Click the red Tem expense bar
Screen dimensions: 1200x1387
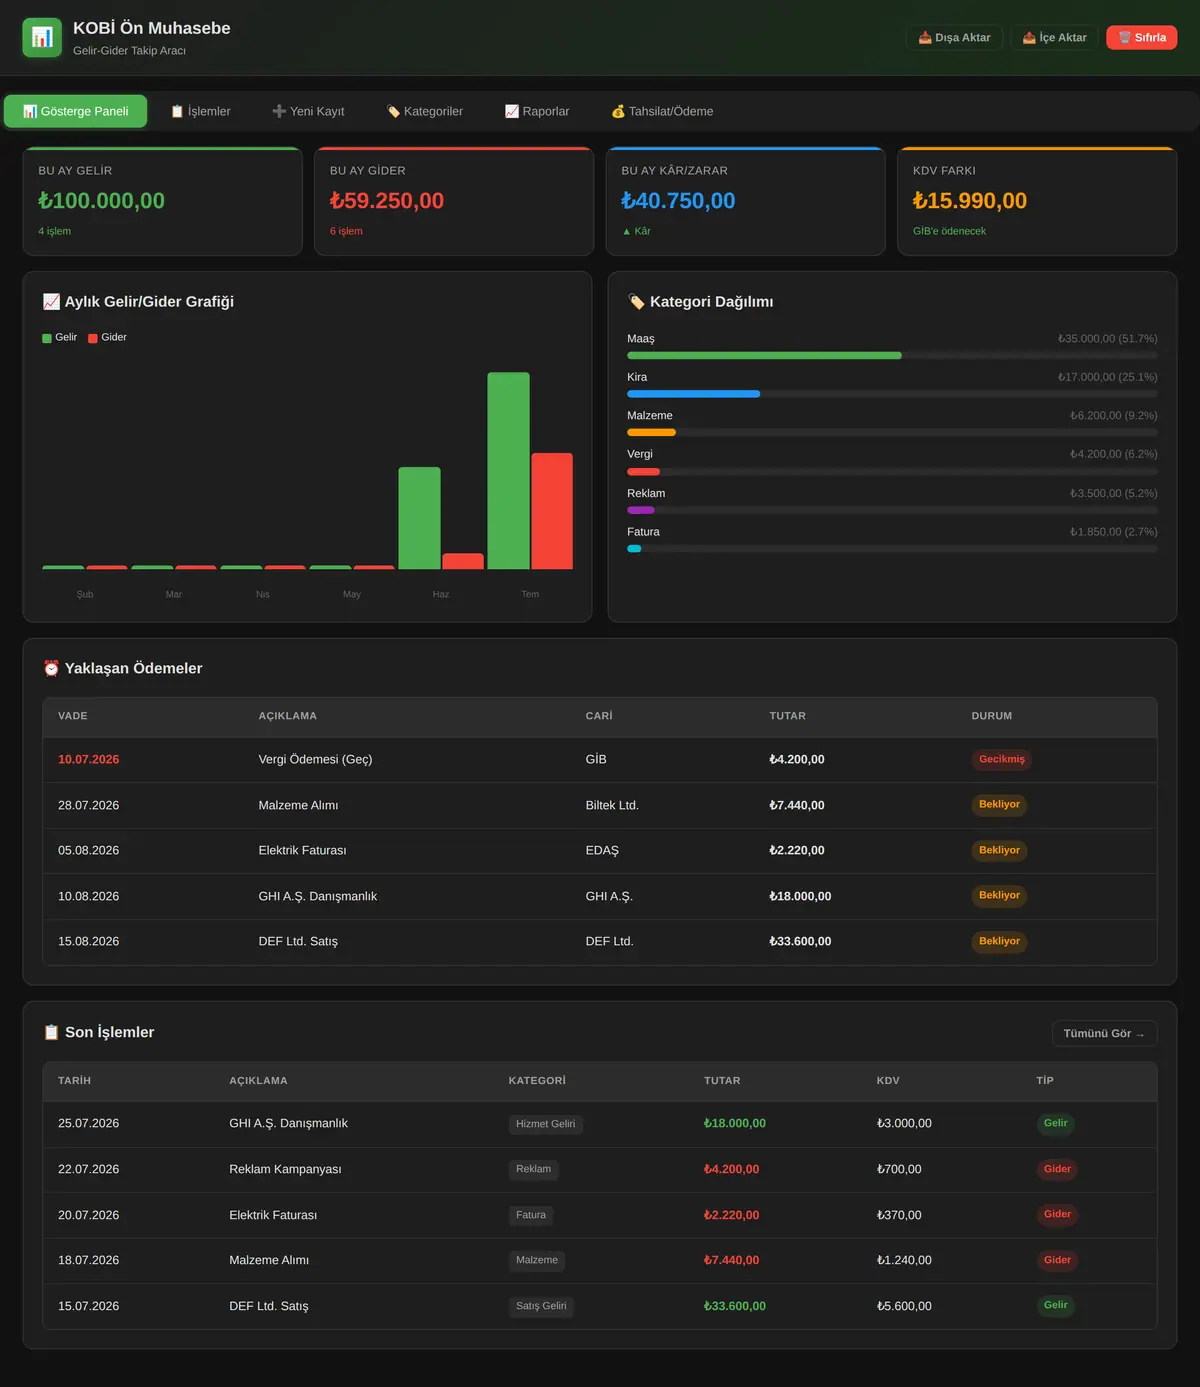[x=552, y=511]
